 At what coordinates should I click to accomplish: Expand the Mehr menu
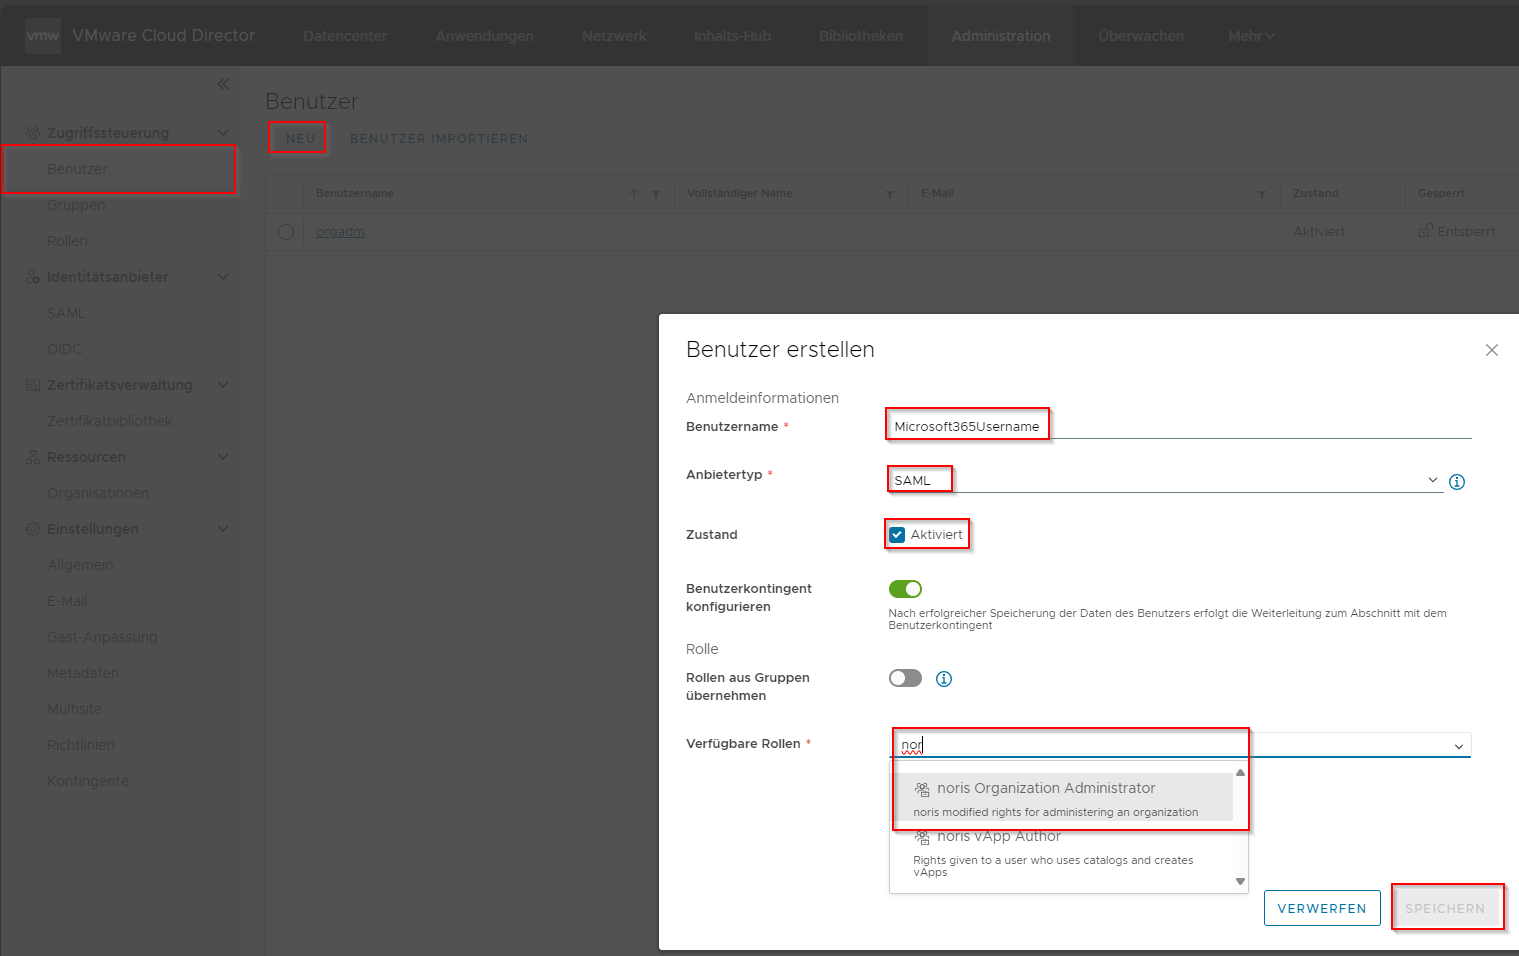tap(1251, 36)
